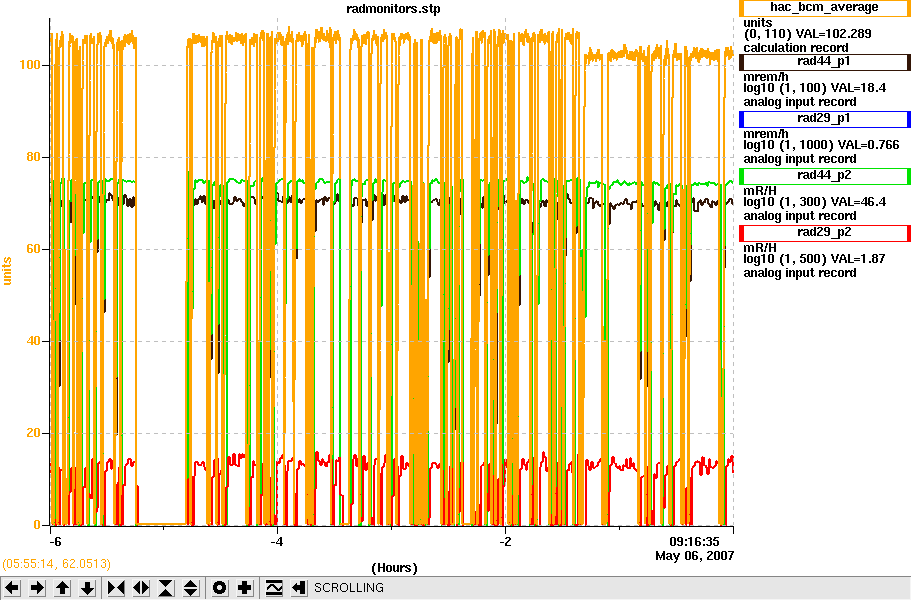Click the -2 x-axis tick label
The width and height of the screenshot is (911, 600).
[x=505, y=541]
